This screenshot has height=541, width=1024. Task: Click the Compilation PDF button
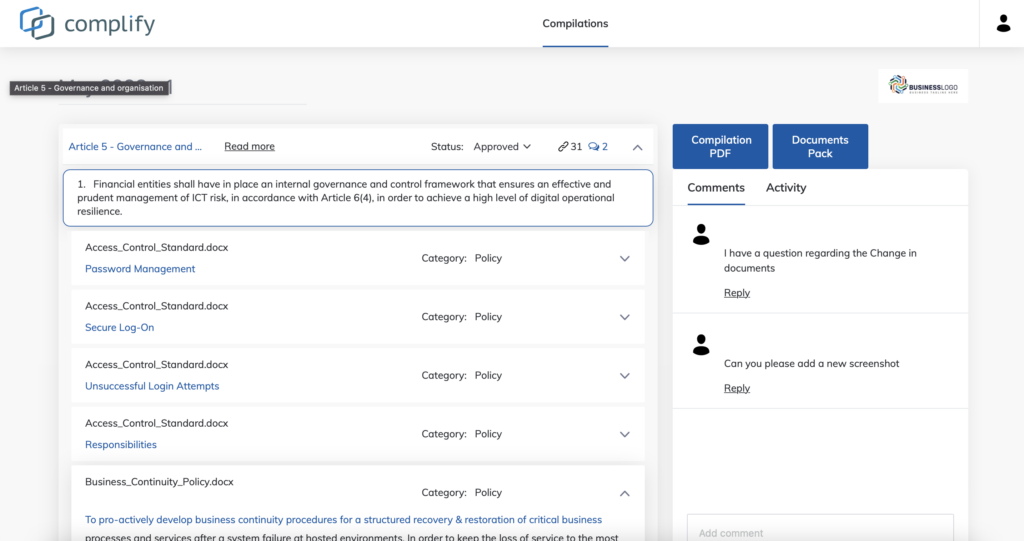pos(720,147)
